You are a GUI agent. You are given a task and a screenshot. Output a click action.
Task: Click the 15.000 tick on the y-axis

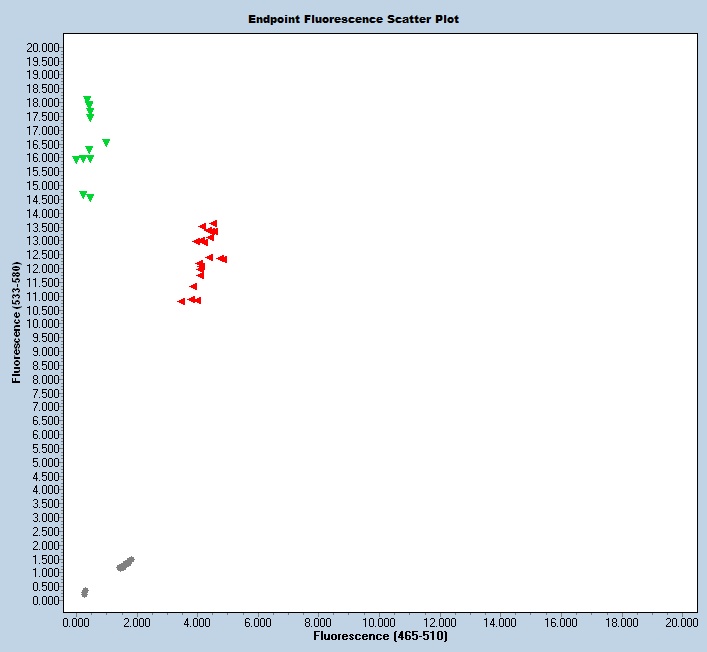click(x=44, y=186)
